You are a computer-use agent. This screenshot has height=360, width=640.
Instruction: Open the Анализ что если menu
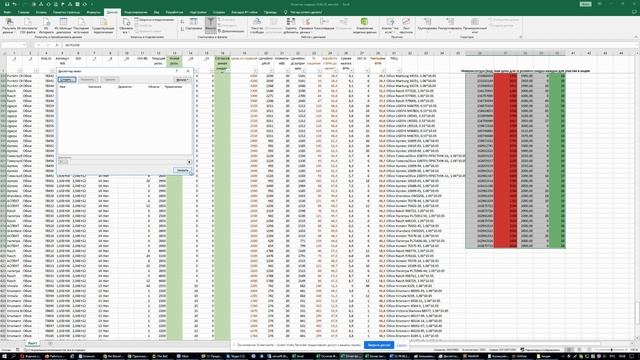click(390, 26)
